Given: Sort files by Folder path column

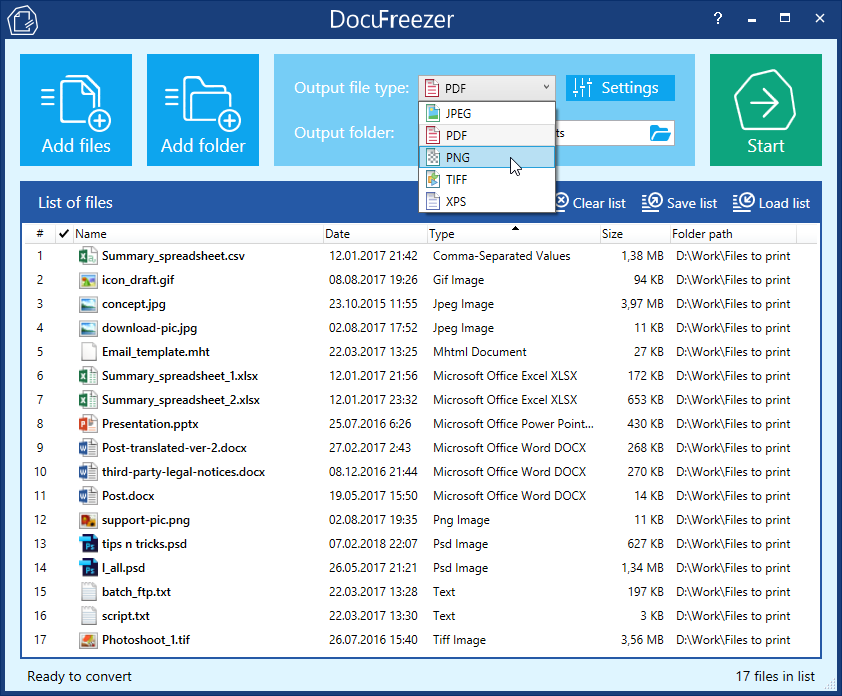Looking at the screenshot, I should pyautogui.click(x=733, y=234).
